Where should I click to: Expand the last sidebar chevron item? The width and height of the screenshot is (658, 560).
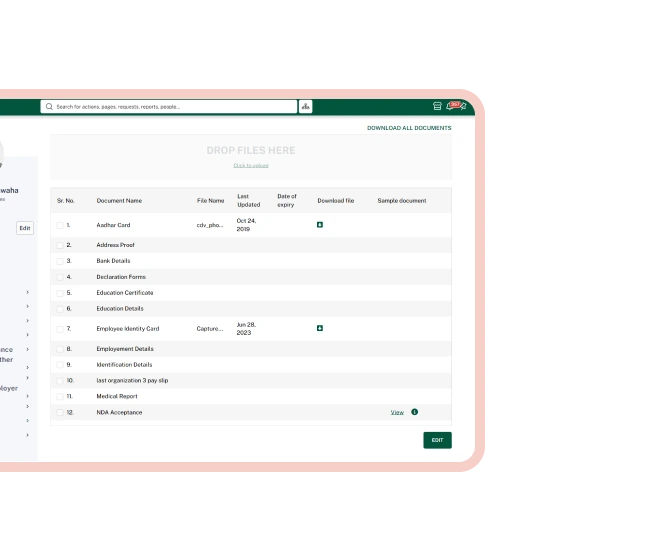27,435
